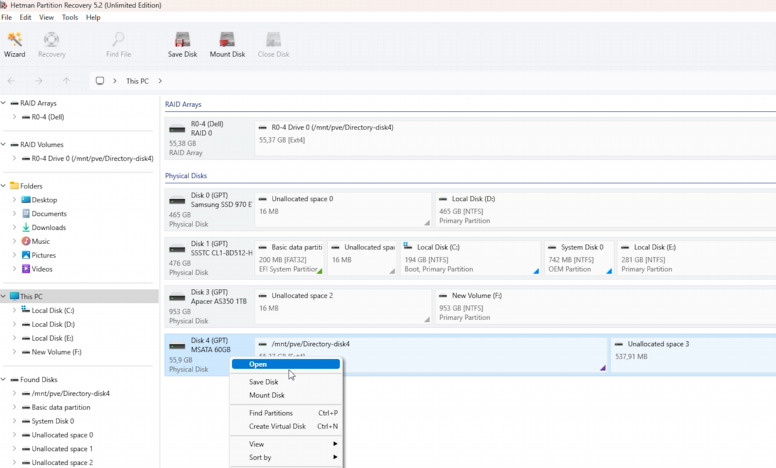Click This PC in the breadcrumb
The width and height of the screenshot is (776, 468).
[x=137, y=81]
